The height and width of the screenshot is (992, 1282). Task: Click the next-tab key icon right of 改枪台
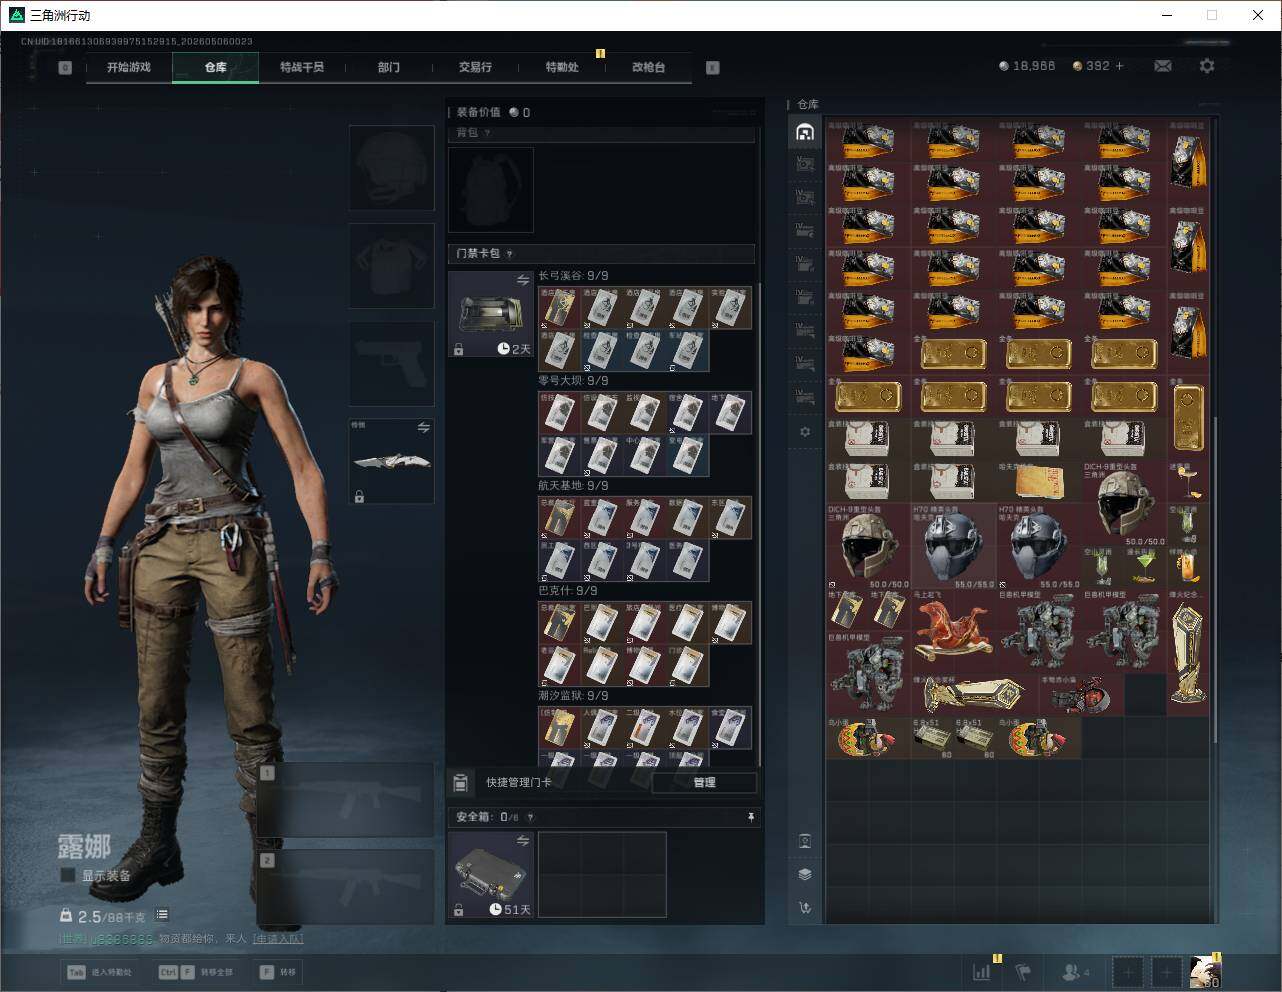(x=713, y=68)
